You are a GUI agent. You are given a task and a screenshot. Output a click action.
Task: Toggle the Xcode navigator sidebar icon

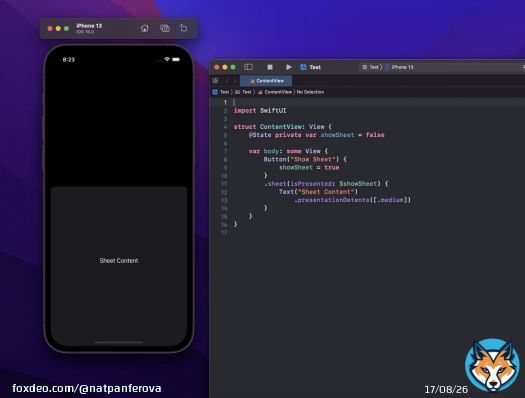click(248, 67)
